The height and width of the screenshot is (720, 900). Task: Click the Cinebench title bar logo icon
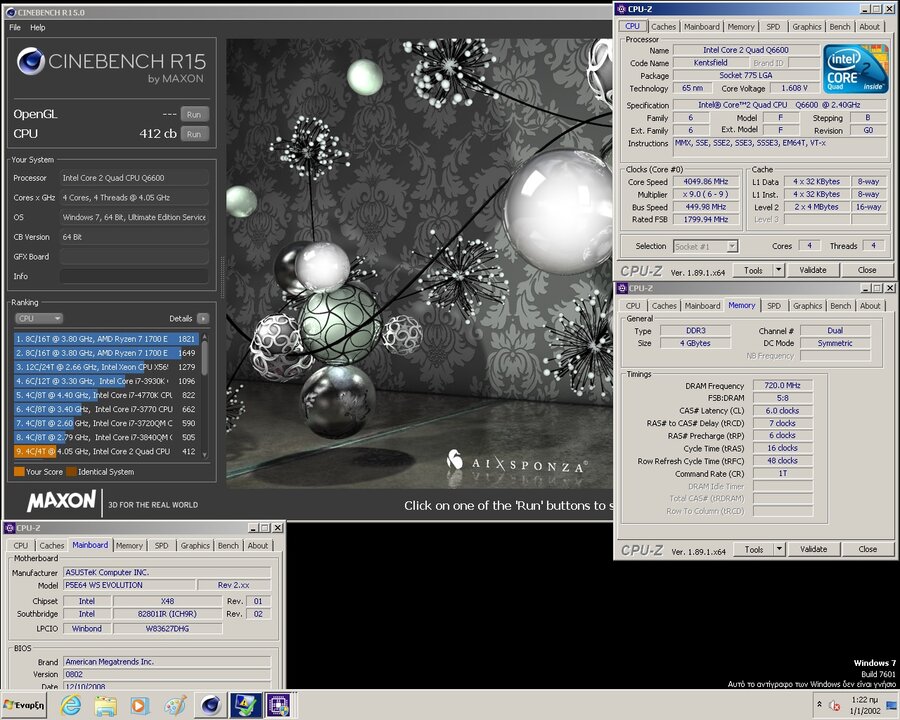[10, 12]
